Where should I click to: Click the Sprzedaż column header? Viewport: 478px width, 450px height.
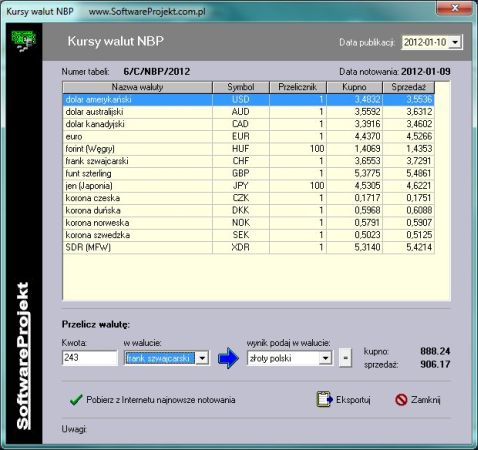click(x=409, y=87)
